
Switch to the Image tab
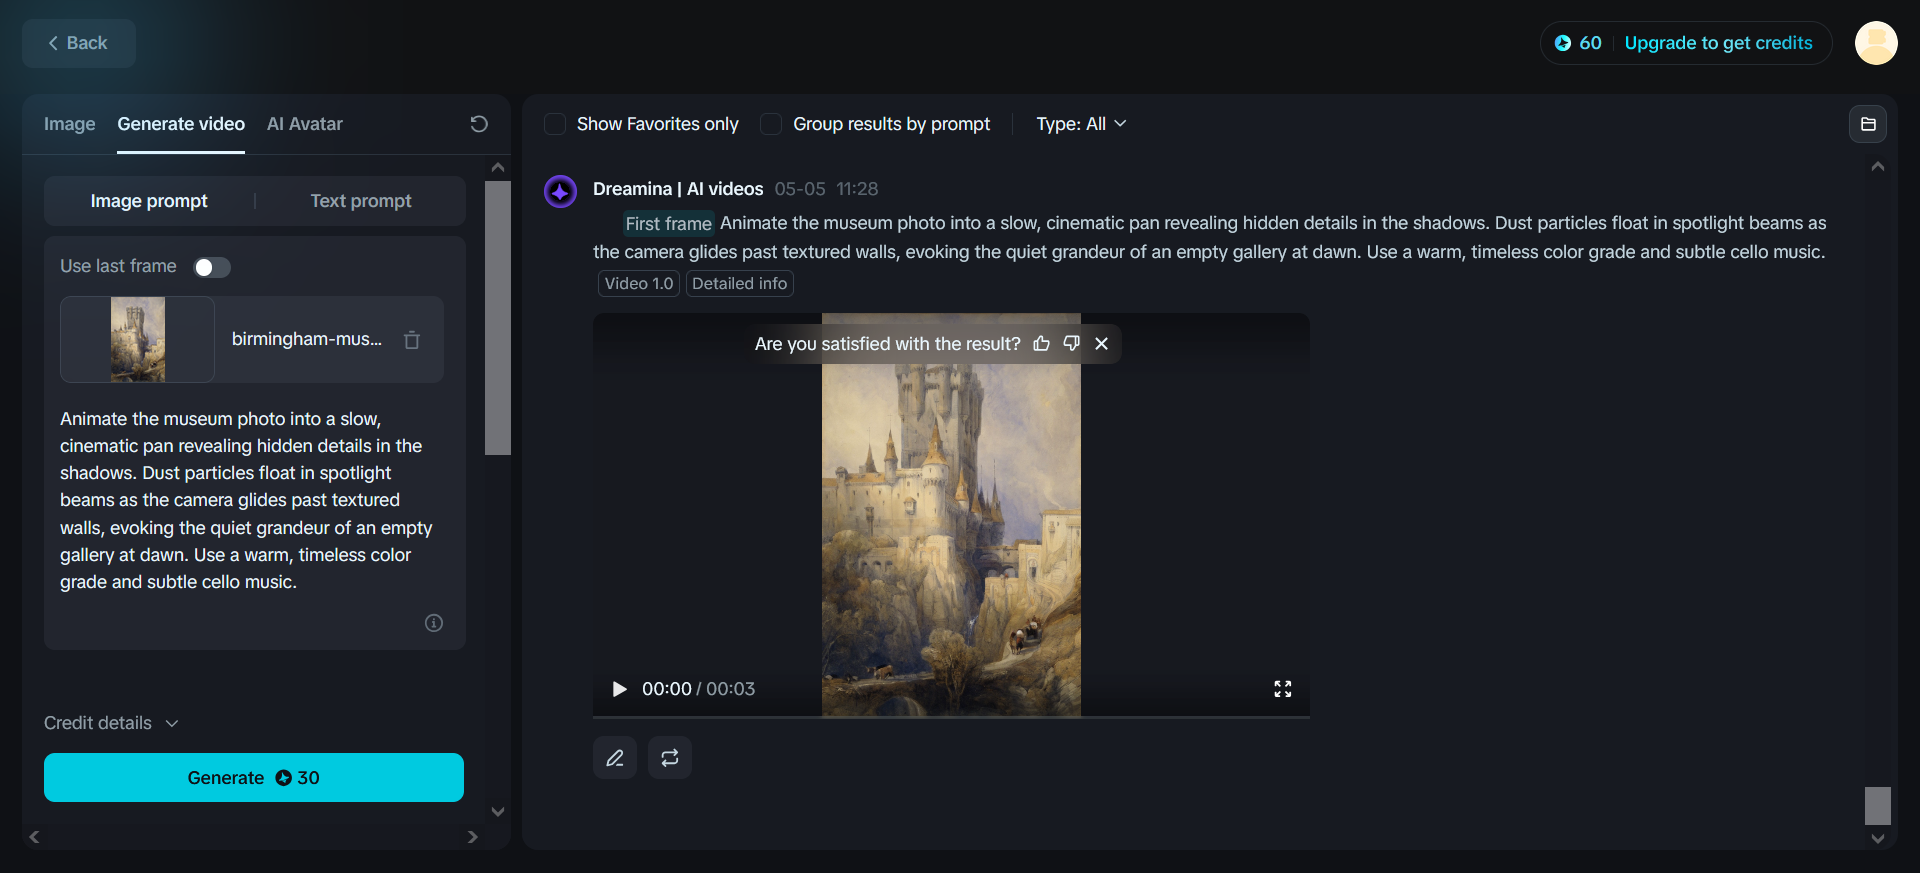70,124
